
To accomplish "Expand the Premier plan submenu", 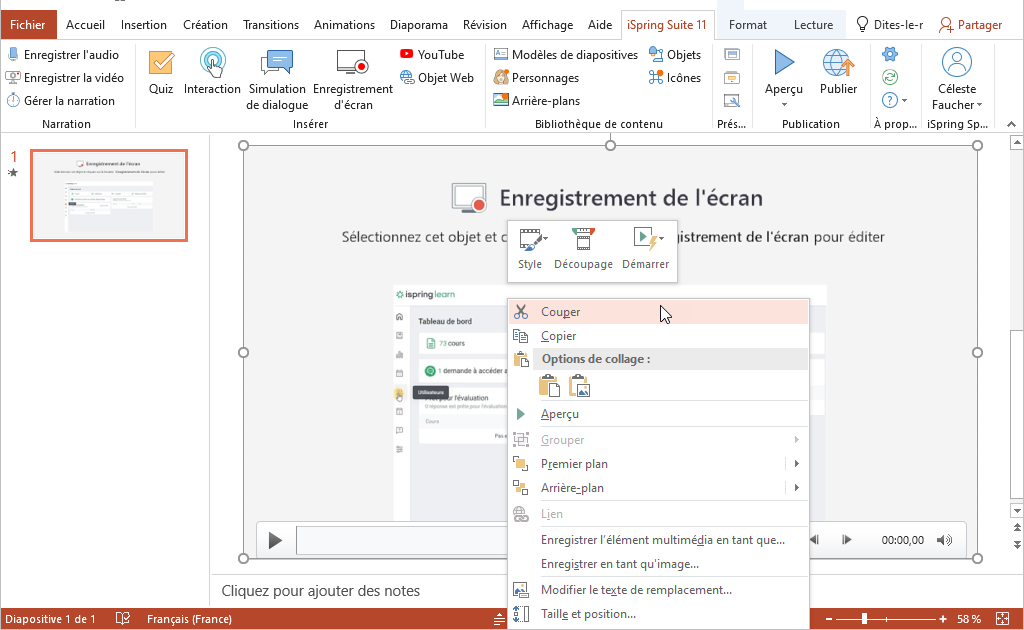I will click(796, 464).
